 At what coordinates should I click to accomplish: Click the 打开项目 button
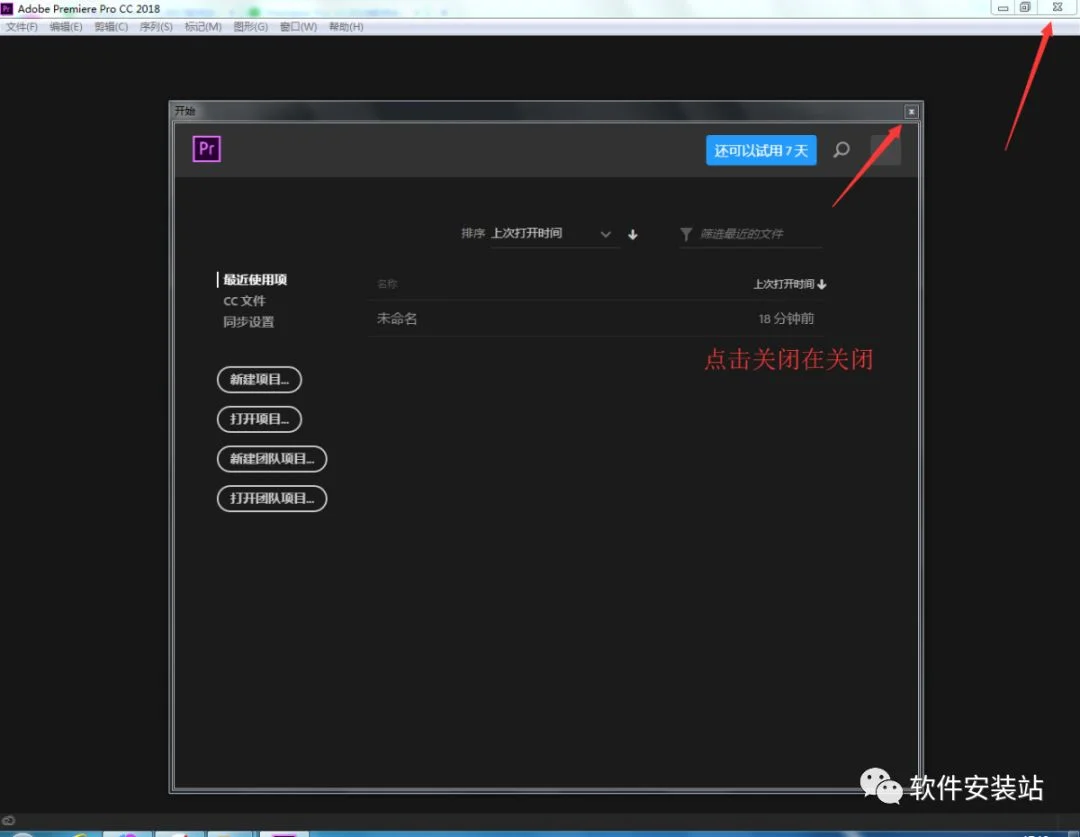(259, 419)
